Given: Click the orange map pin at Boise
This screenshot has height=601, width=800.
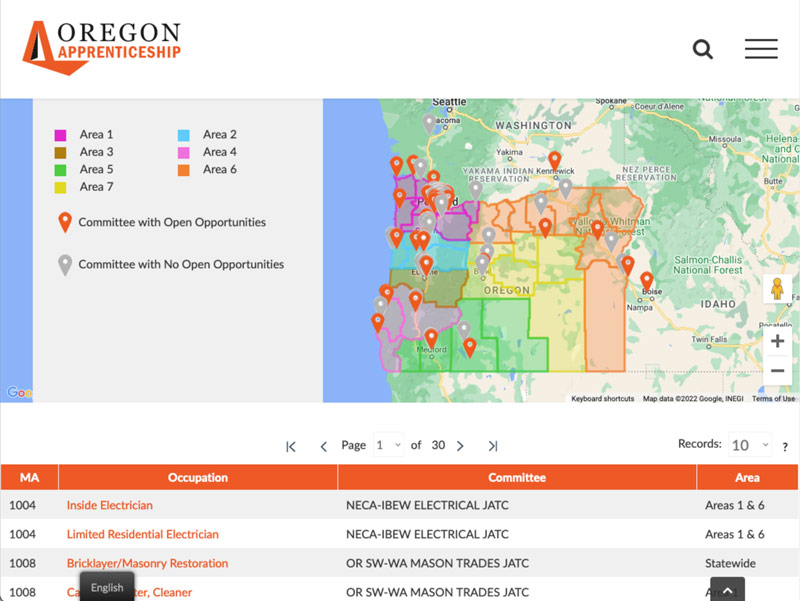Looking at the screenshot, I should tap(647, 282).
